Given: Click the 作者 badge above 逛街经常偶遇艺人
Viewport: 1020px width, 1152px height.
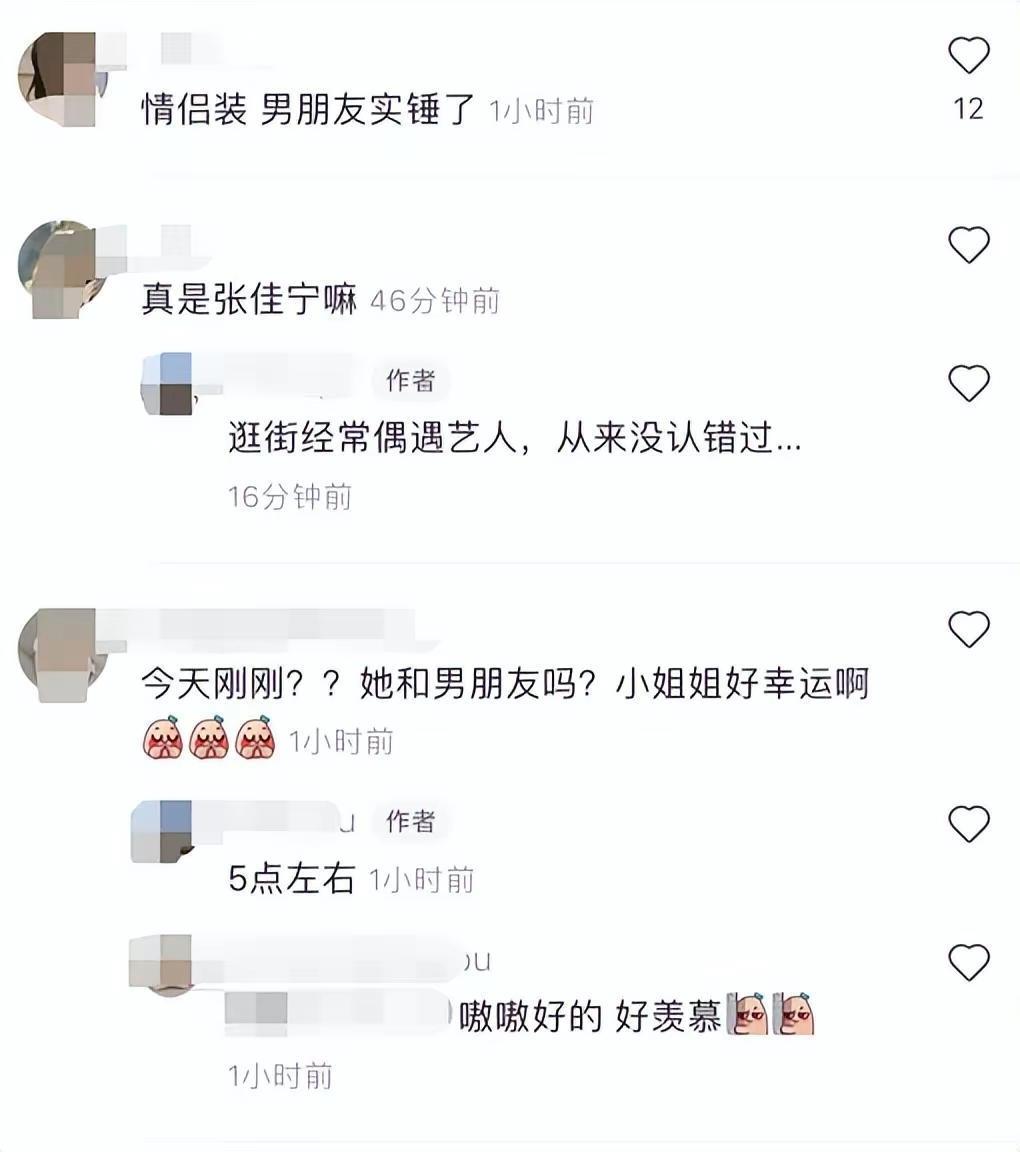Looking at the screenshot, I should pos(411,381).
